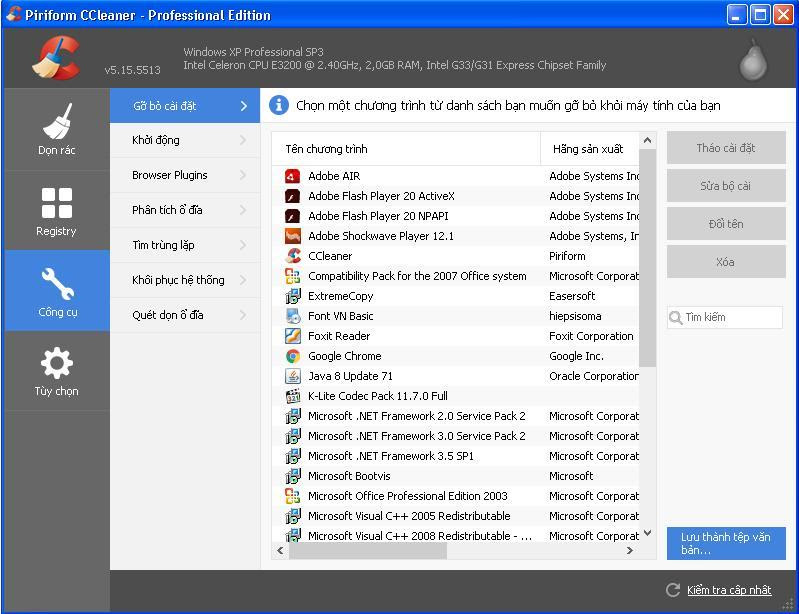
Task: Open the Registry section
Action: pos(57,210)
